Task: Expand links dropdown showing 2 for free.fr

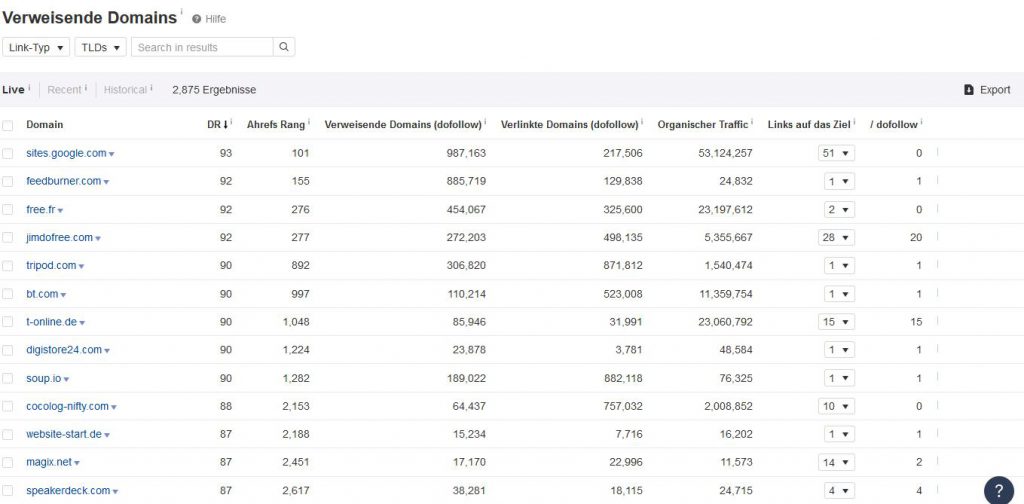Action: (x=839, y=210)
